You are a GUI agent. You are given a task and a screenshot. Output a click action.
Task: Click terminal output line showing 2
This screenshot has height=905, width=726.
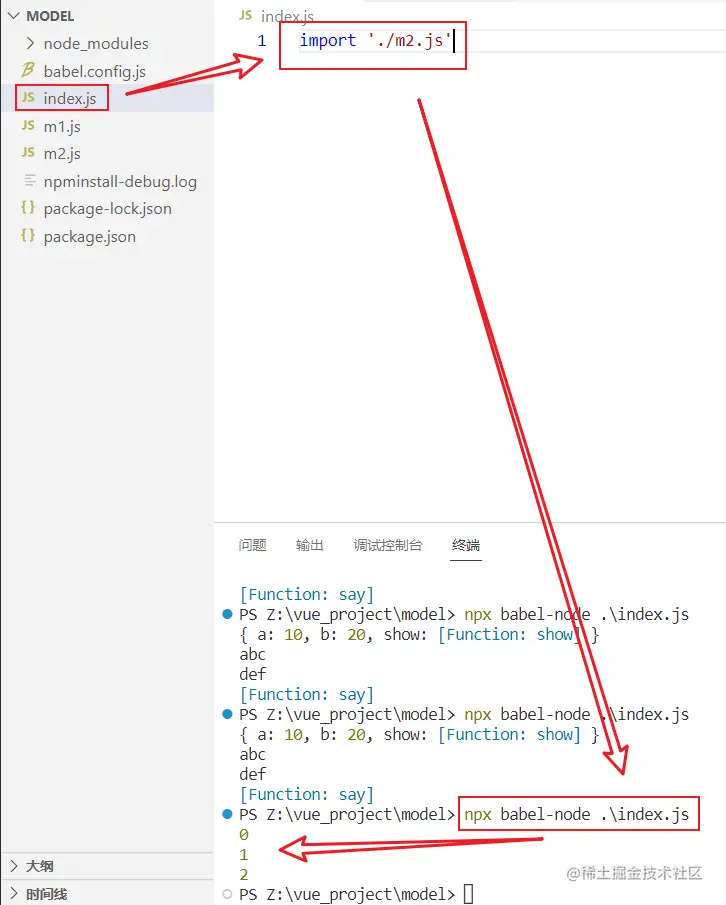244,874
